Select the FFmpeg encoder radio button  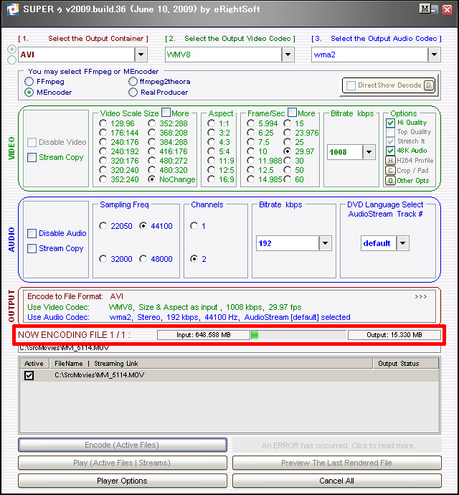pos(29,82)
